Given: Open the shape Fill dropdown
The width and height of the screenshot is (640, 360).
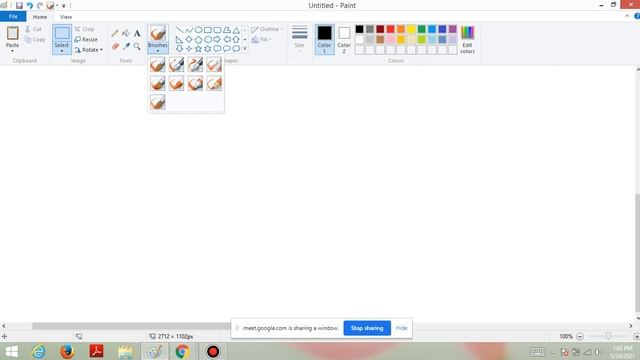Looking at the screenshot, I should click(262, 40).
